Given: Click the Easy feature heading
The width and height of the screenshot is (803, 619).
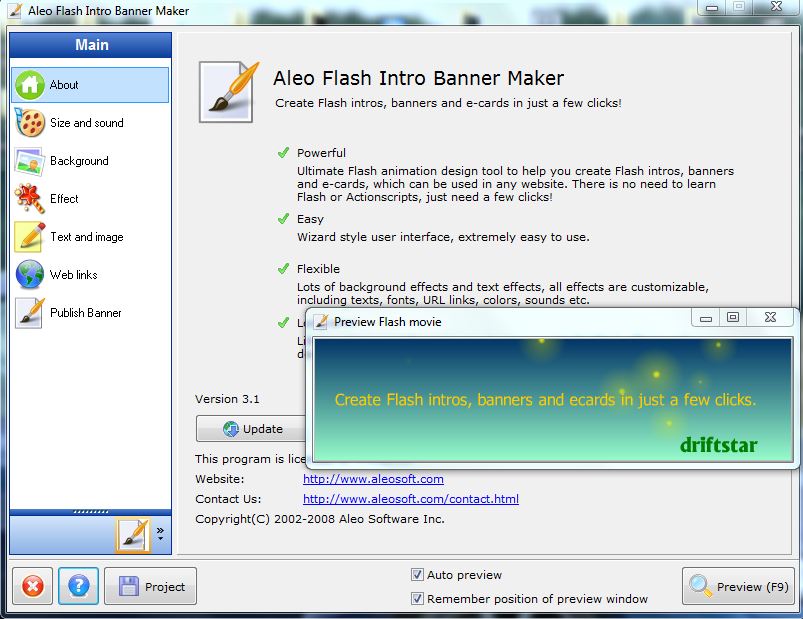Looking at the screenshot, I should 310,219.
